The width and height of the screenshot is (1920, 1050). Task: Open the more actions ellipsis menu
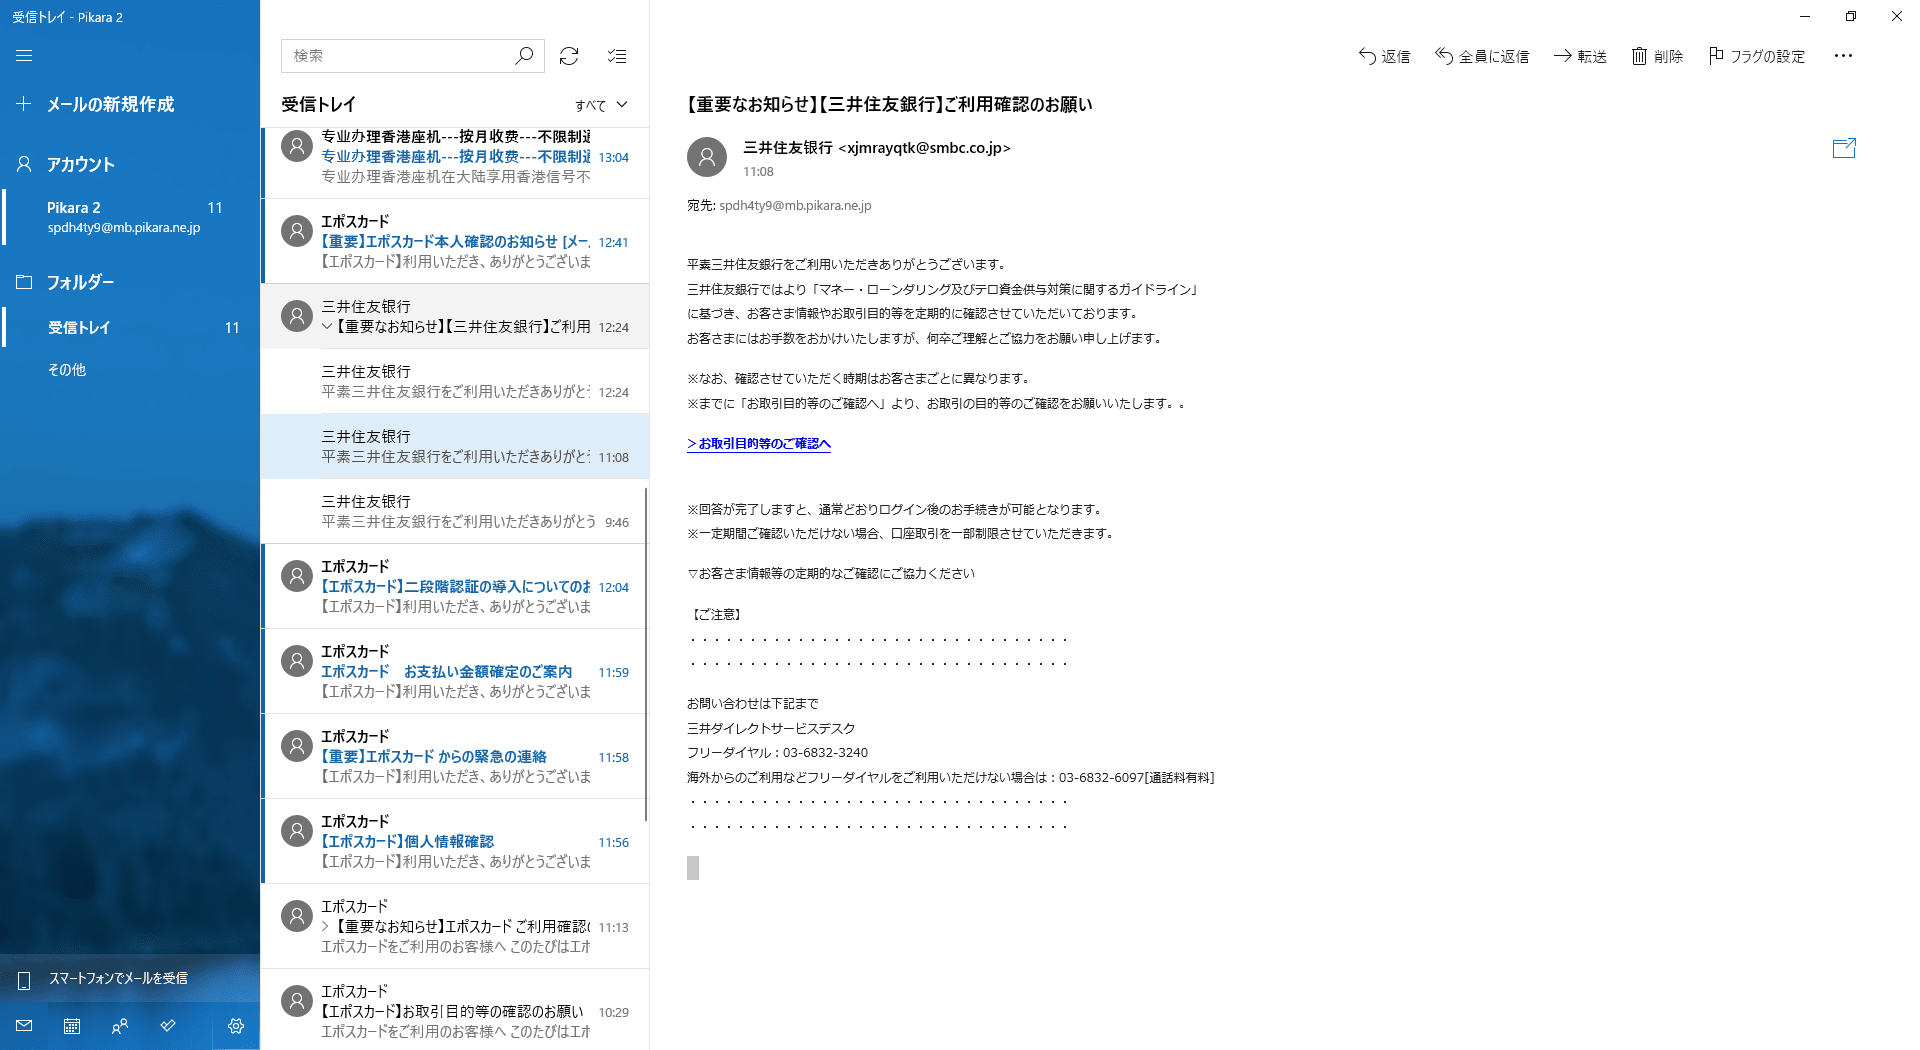pos(1843,56)
